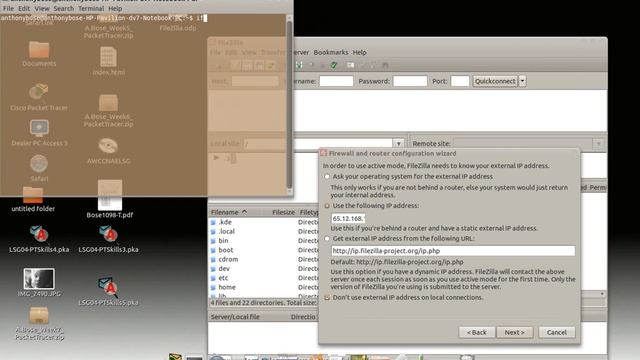Click the refresh icon in FileZilla toolbar
This screenshot has width=640, height=360.
(x=299, y=65)
